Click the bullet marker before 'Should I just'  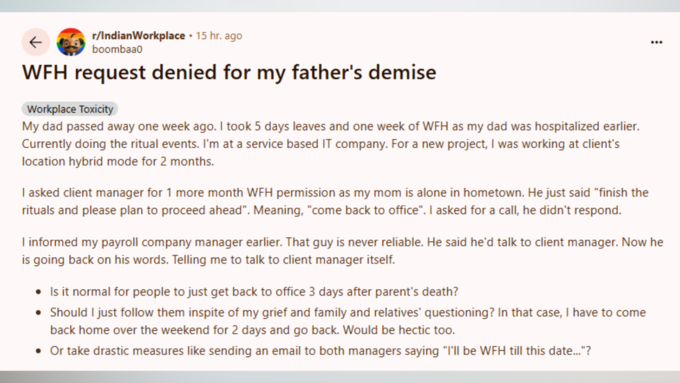tap(39, 313)
